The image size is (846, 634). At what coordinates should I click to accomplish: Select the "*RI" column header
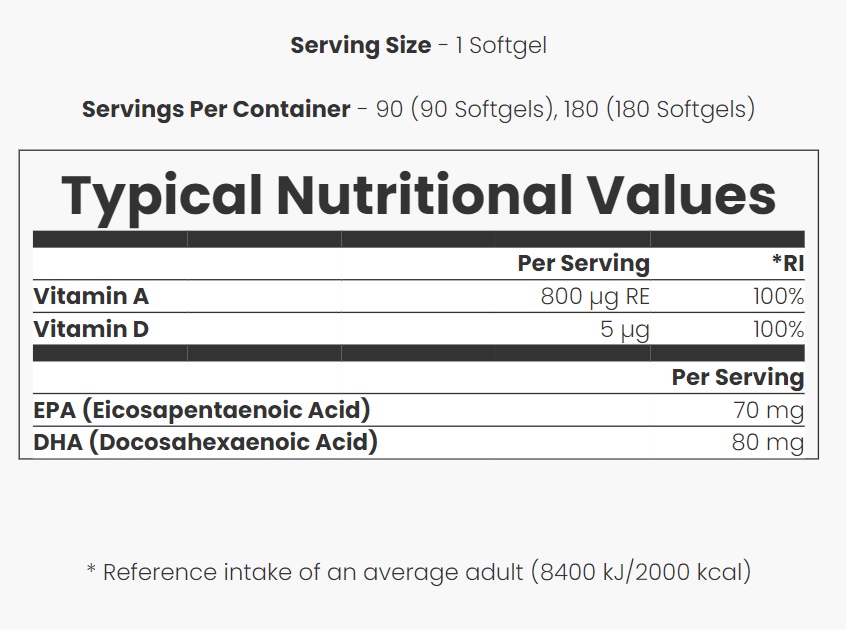point(787,263)
